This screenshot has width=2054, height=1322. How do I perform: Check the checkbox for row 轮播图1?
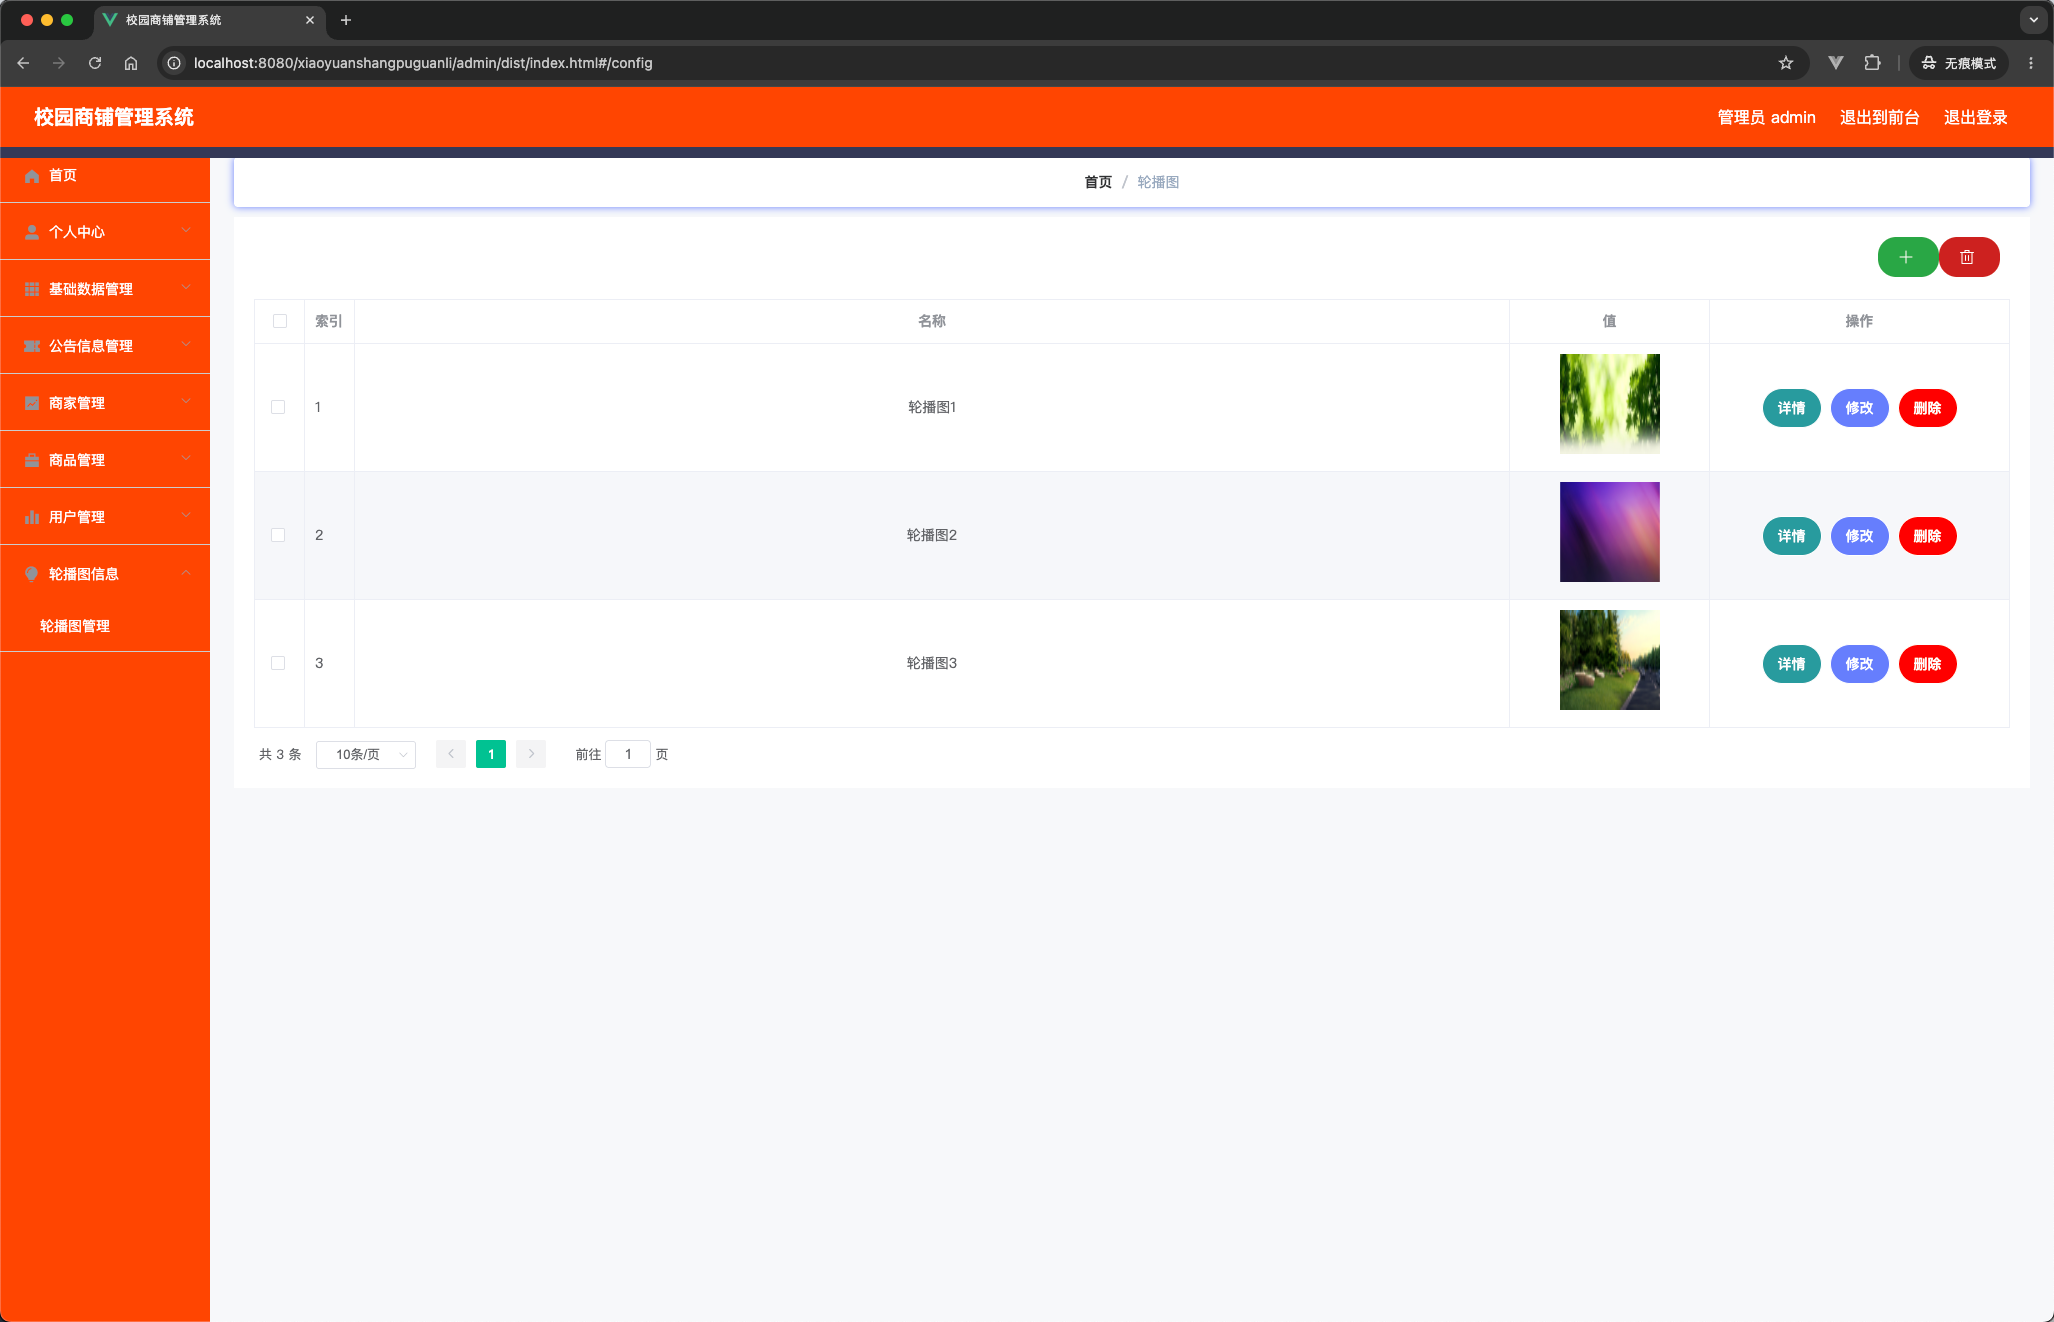coord(278,407)
